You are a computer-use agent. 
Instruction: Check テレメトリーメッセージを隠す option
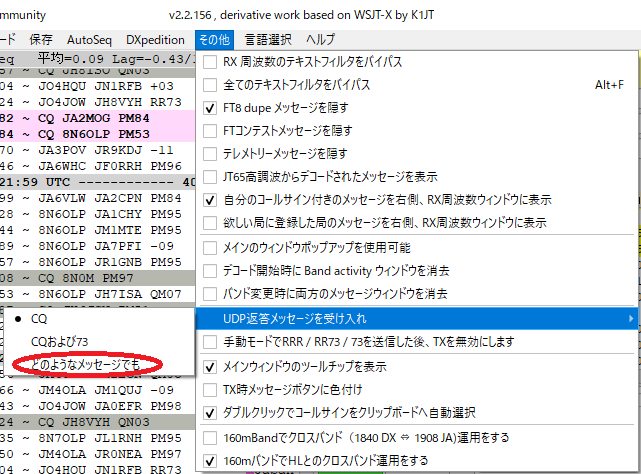click(x=210, y=154)
